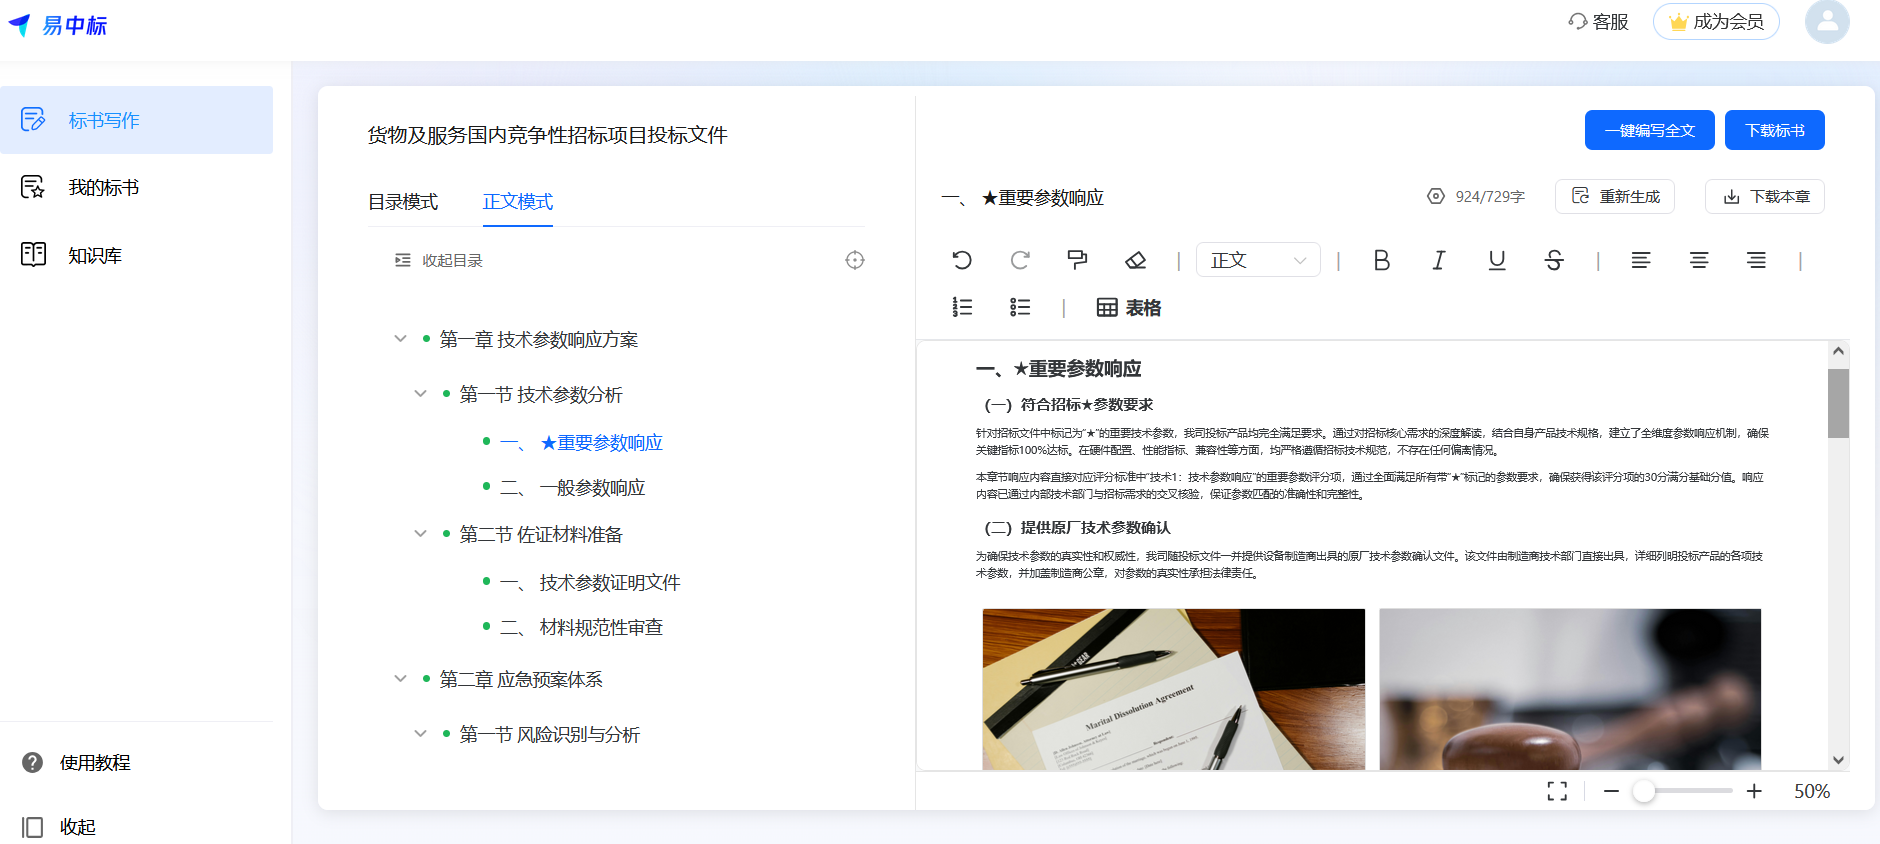Collapse the outline via 收起目录
This screenshot has height=844, width=1880.
pos(439,260)
